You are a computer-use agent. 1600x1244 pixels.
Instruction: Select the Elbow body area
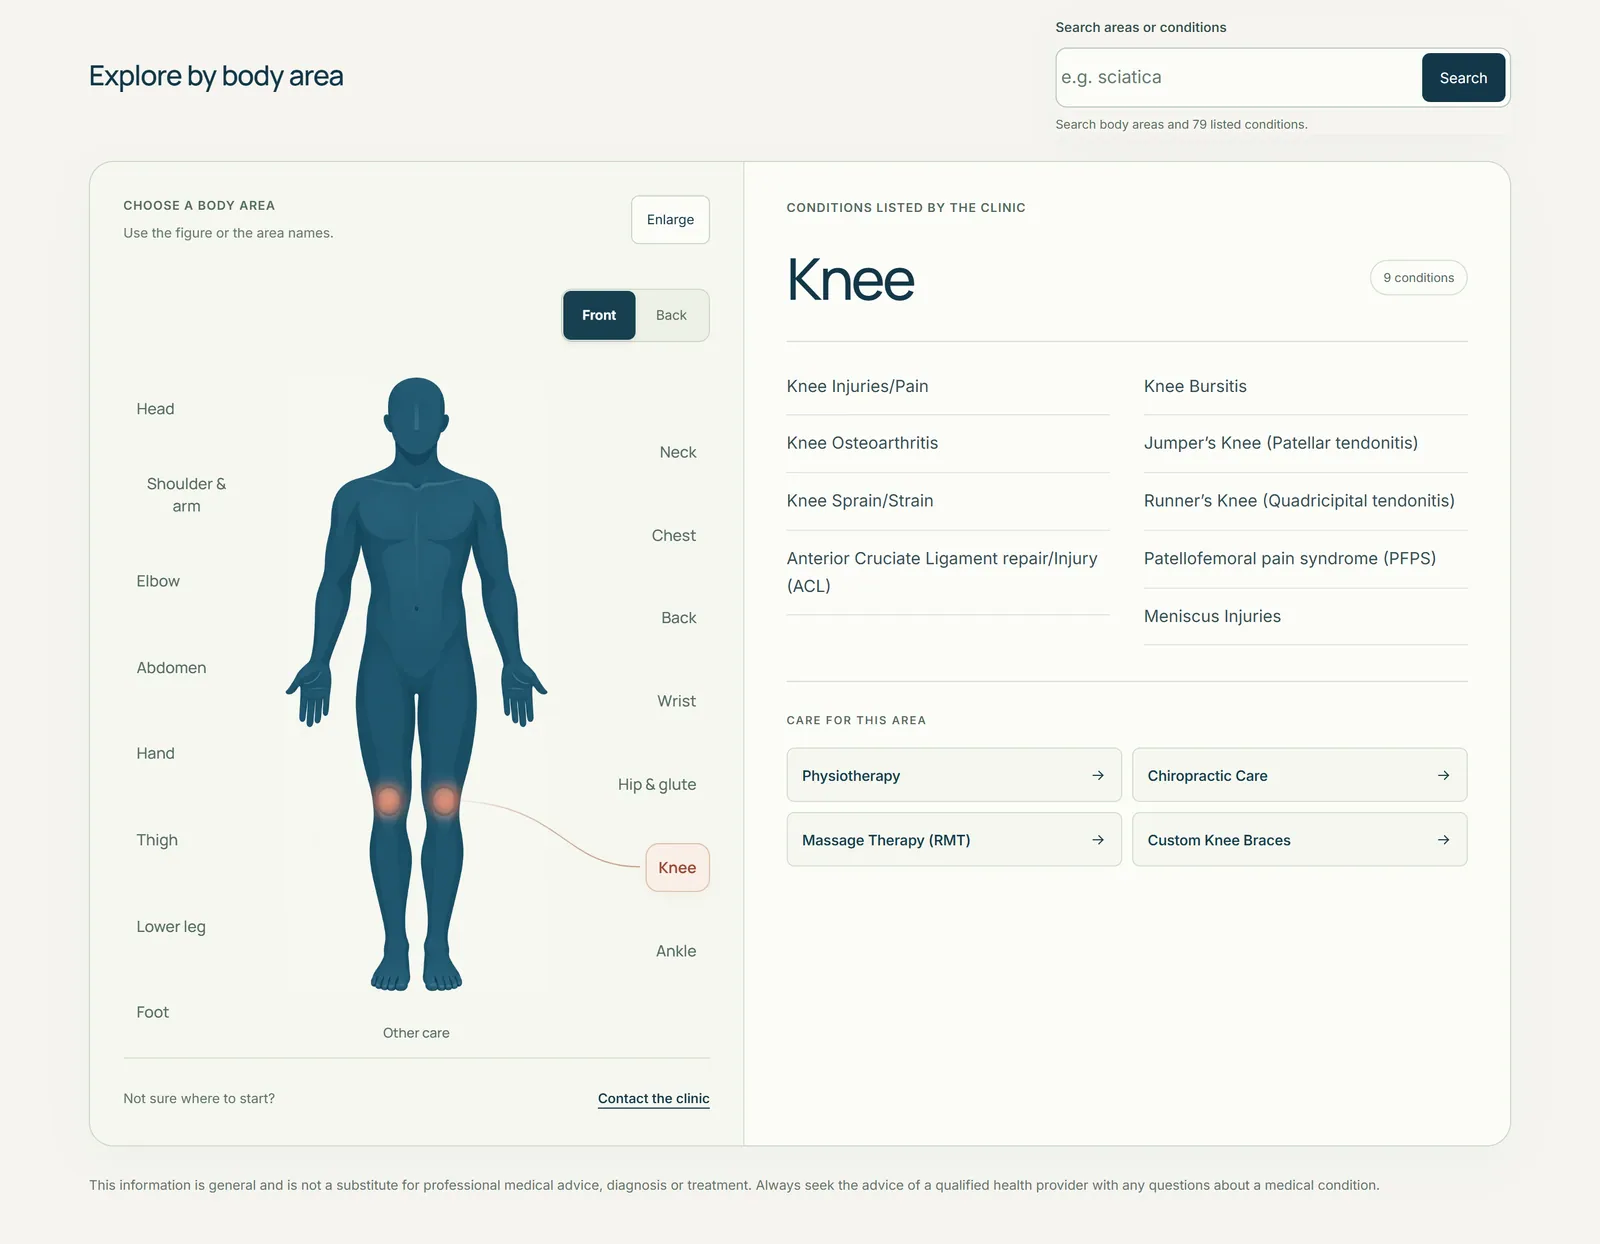(x=158, y=581)
